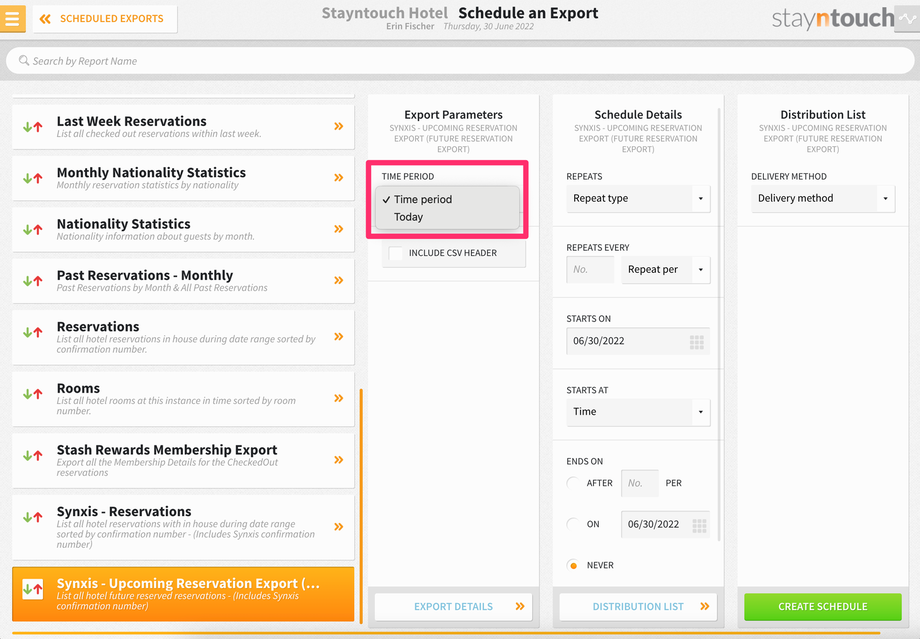Image resolution: width=920 pixels, height=639 pixels.
Task: Click export arrows icon for Reservations
Action: click(33, 332)
